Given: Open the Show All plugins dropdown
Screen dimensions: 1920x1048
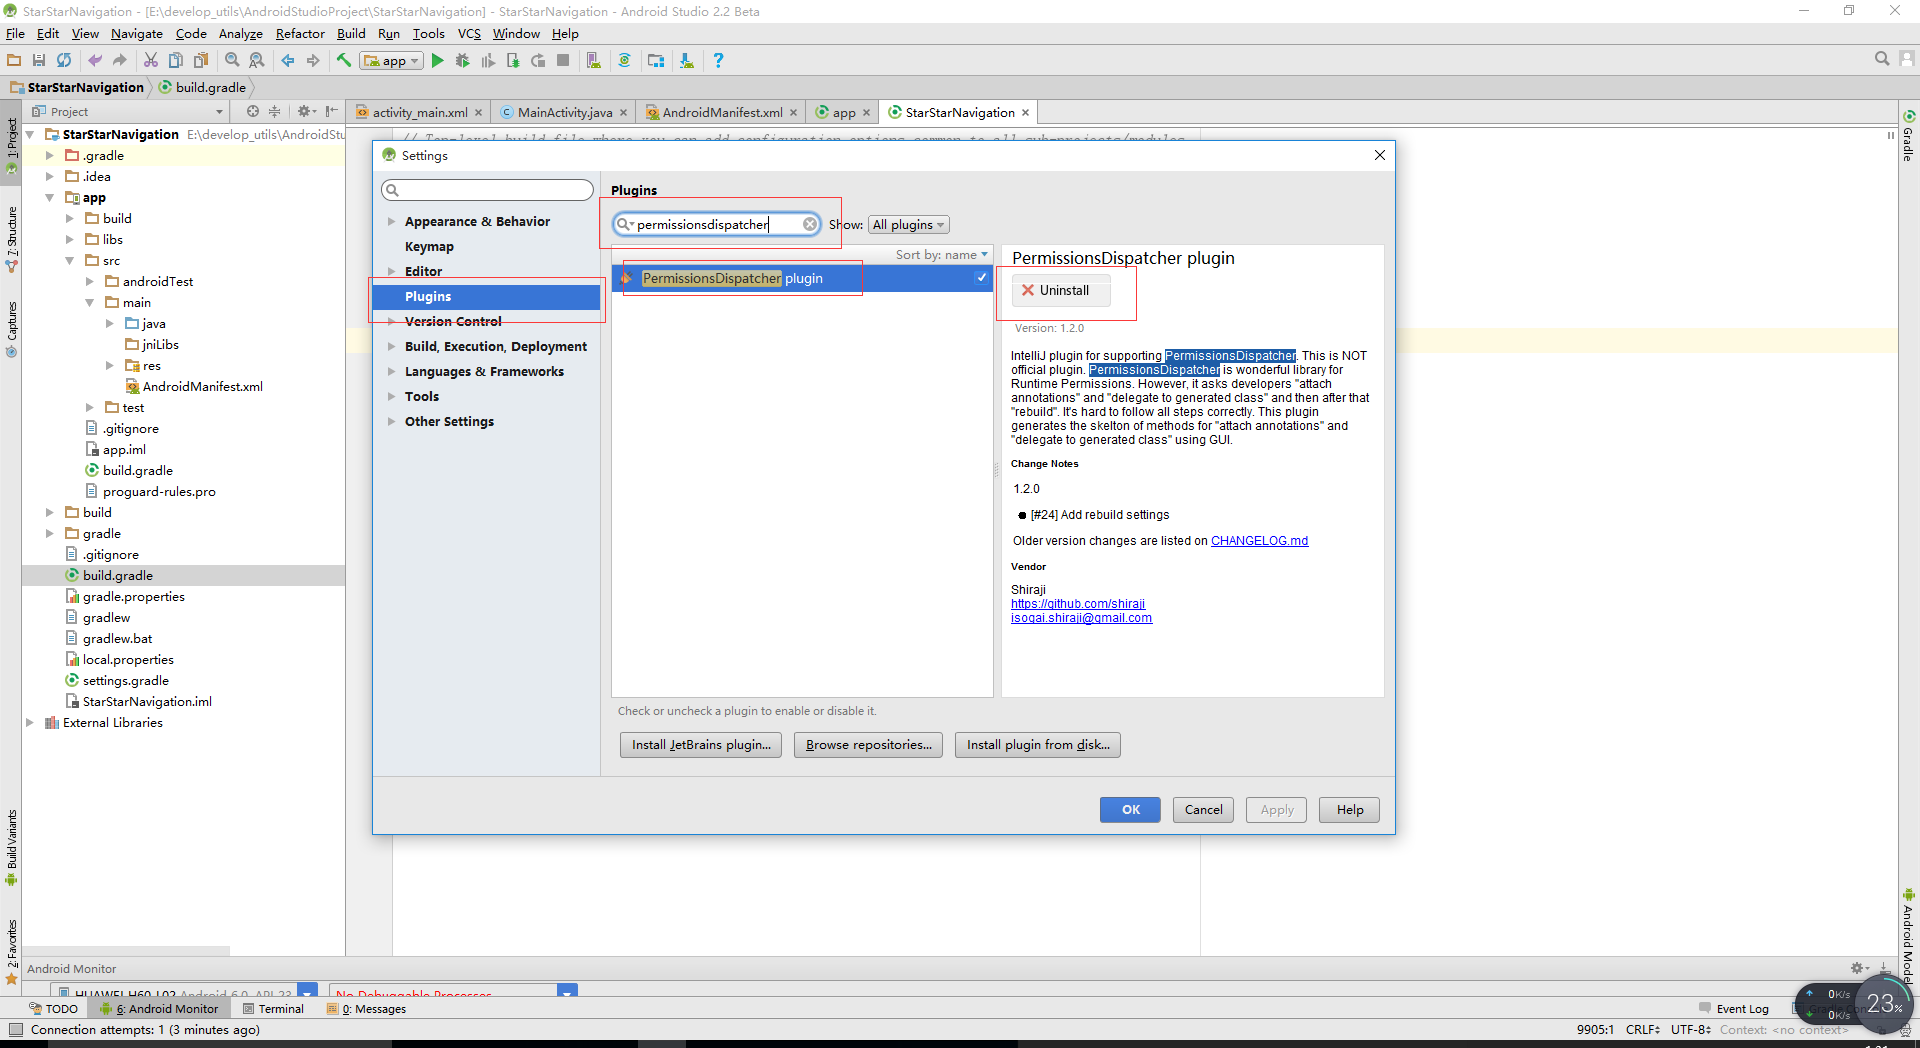Looking at the screenshot, I should tap(908, 225).
